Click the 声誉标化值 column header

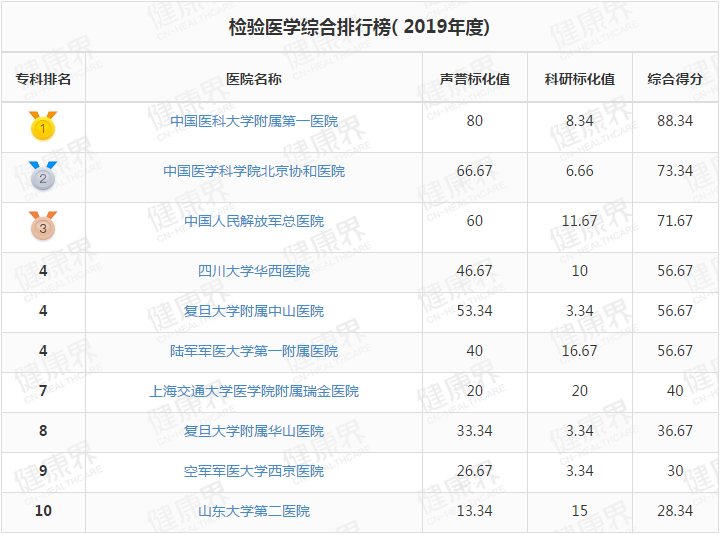(475, 79)
